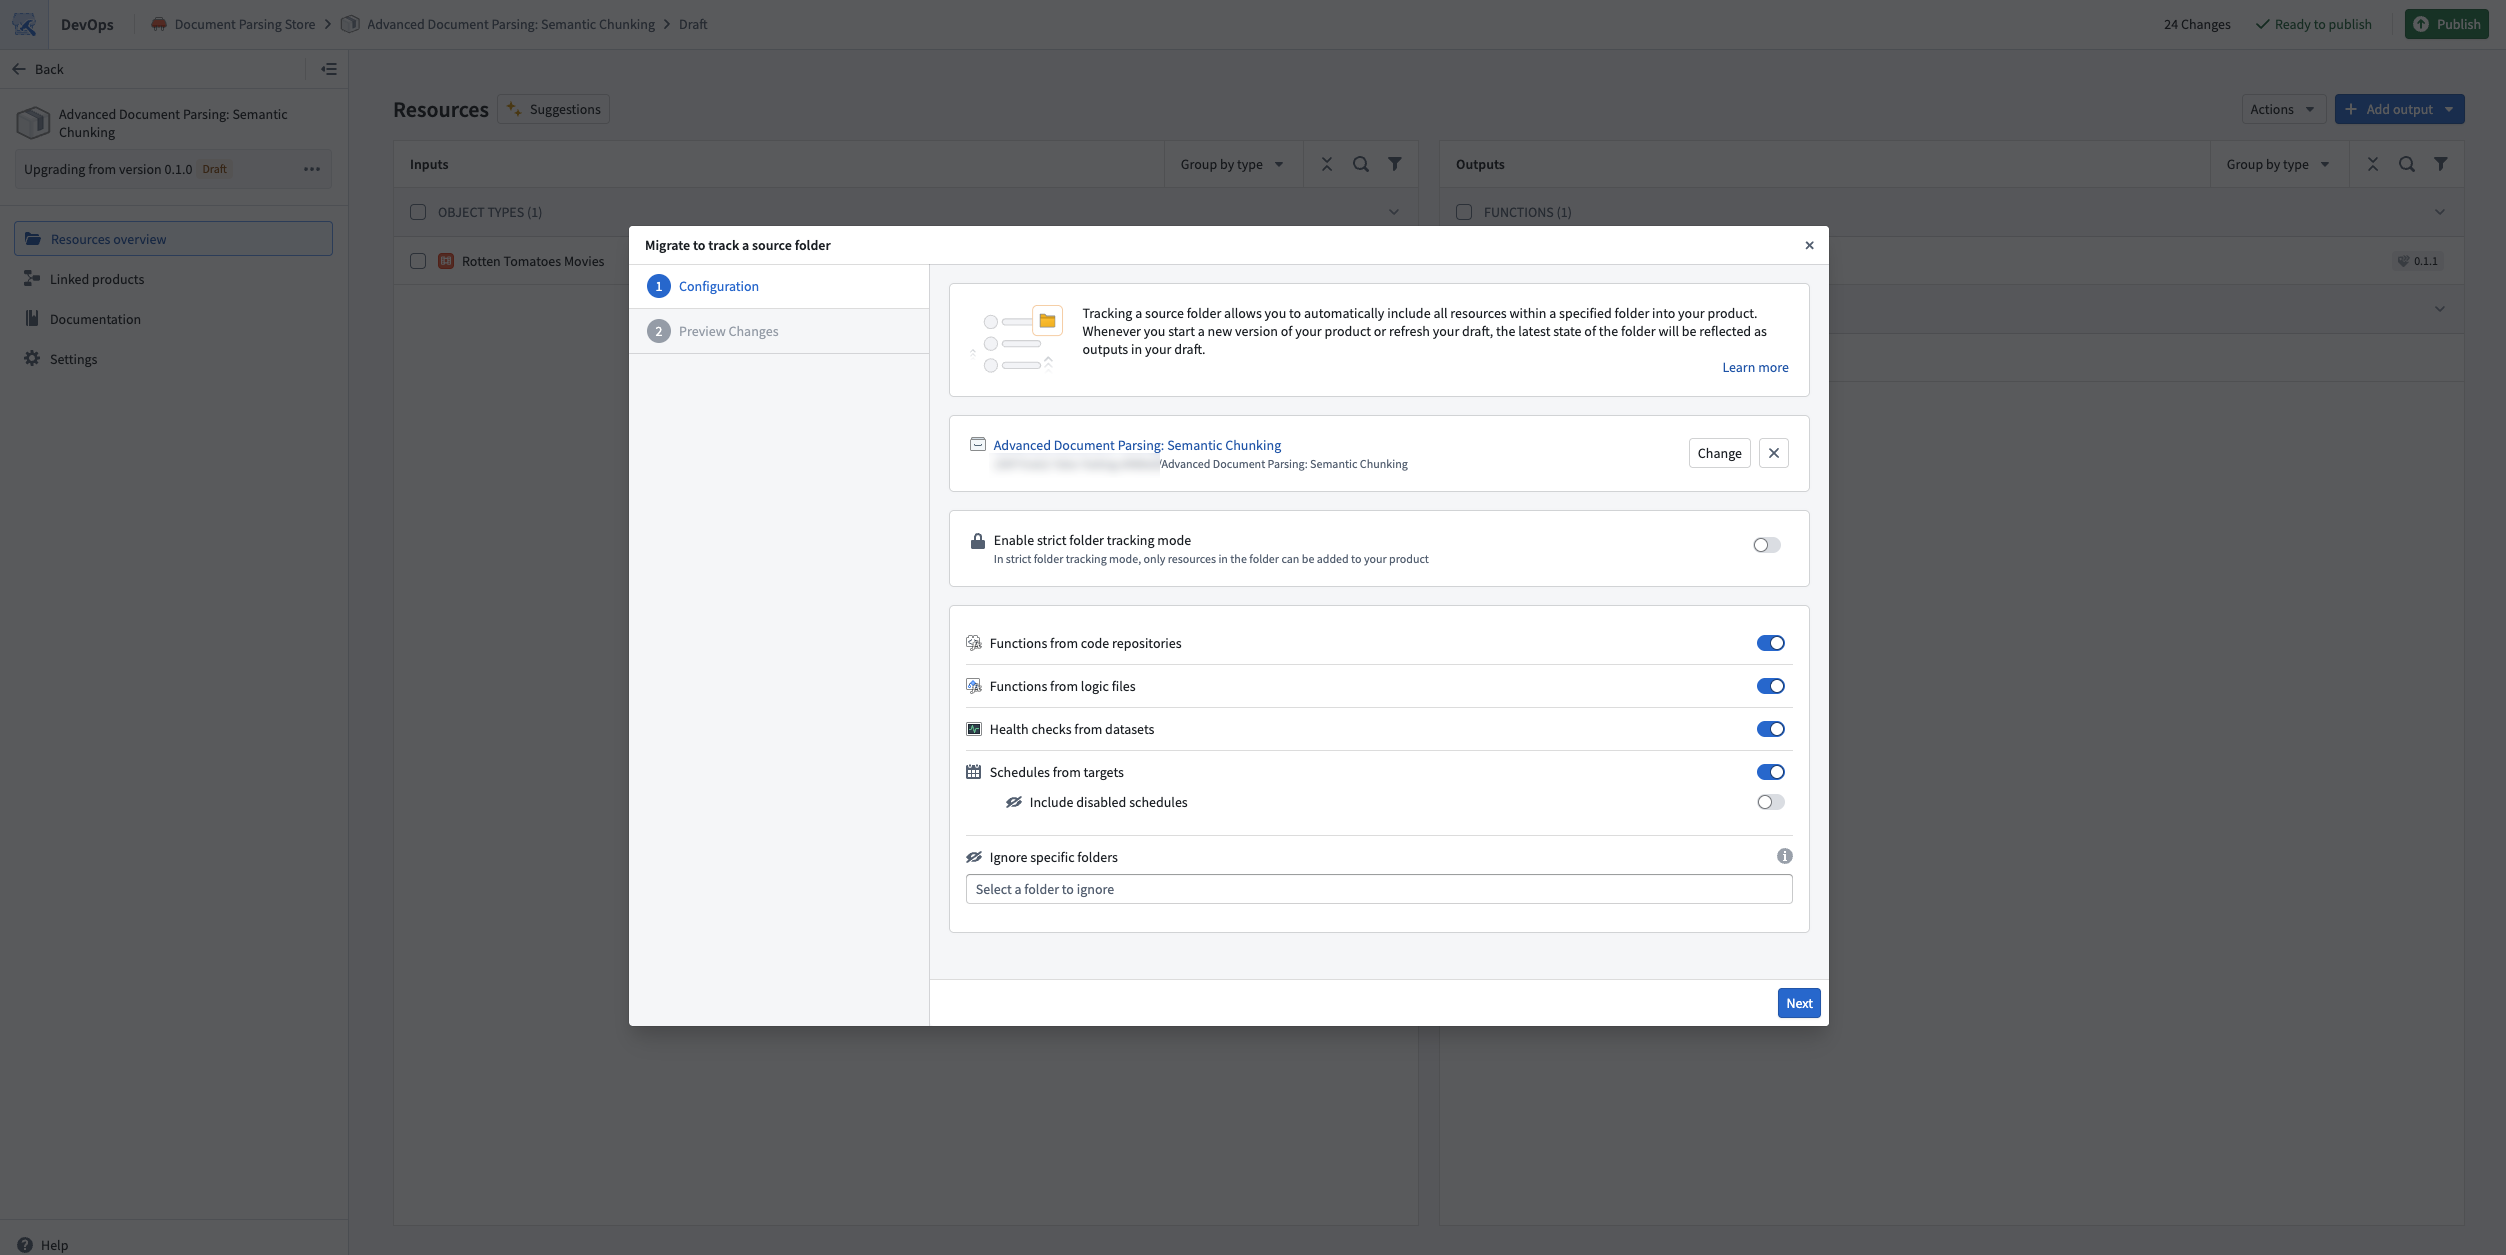Open the Actions dropdown
Screen dimensions: 2506x1255
(x=2281, y=108)
